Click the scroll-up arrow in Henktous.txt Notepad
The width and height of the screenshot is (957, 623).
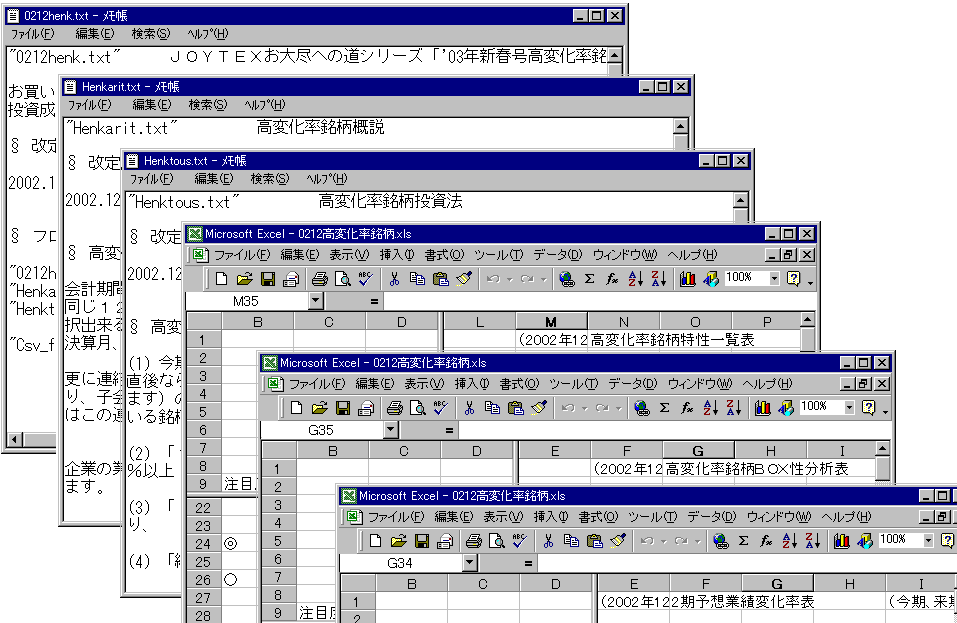[740, 200]
